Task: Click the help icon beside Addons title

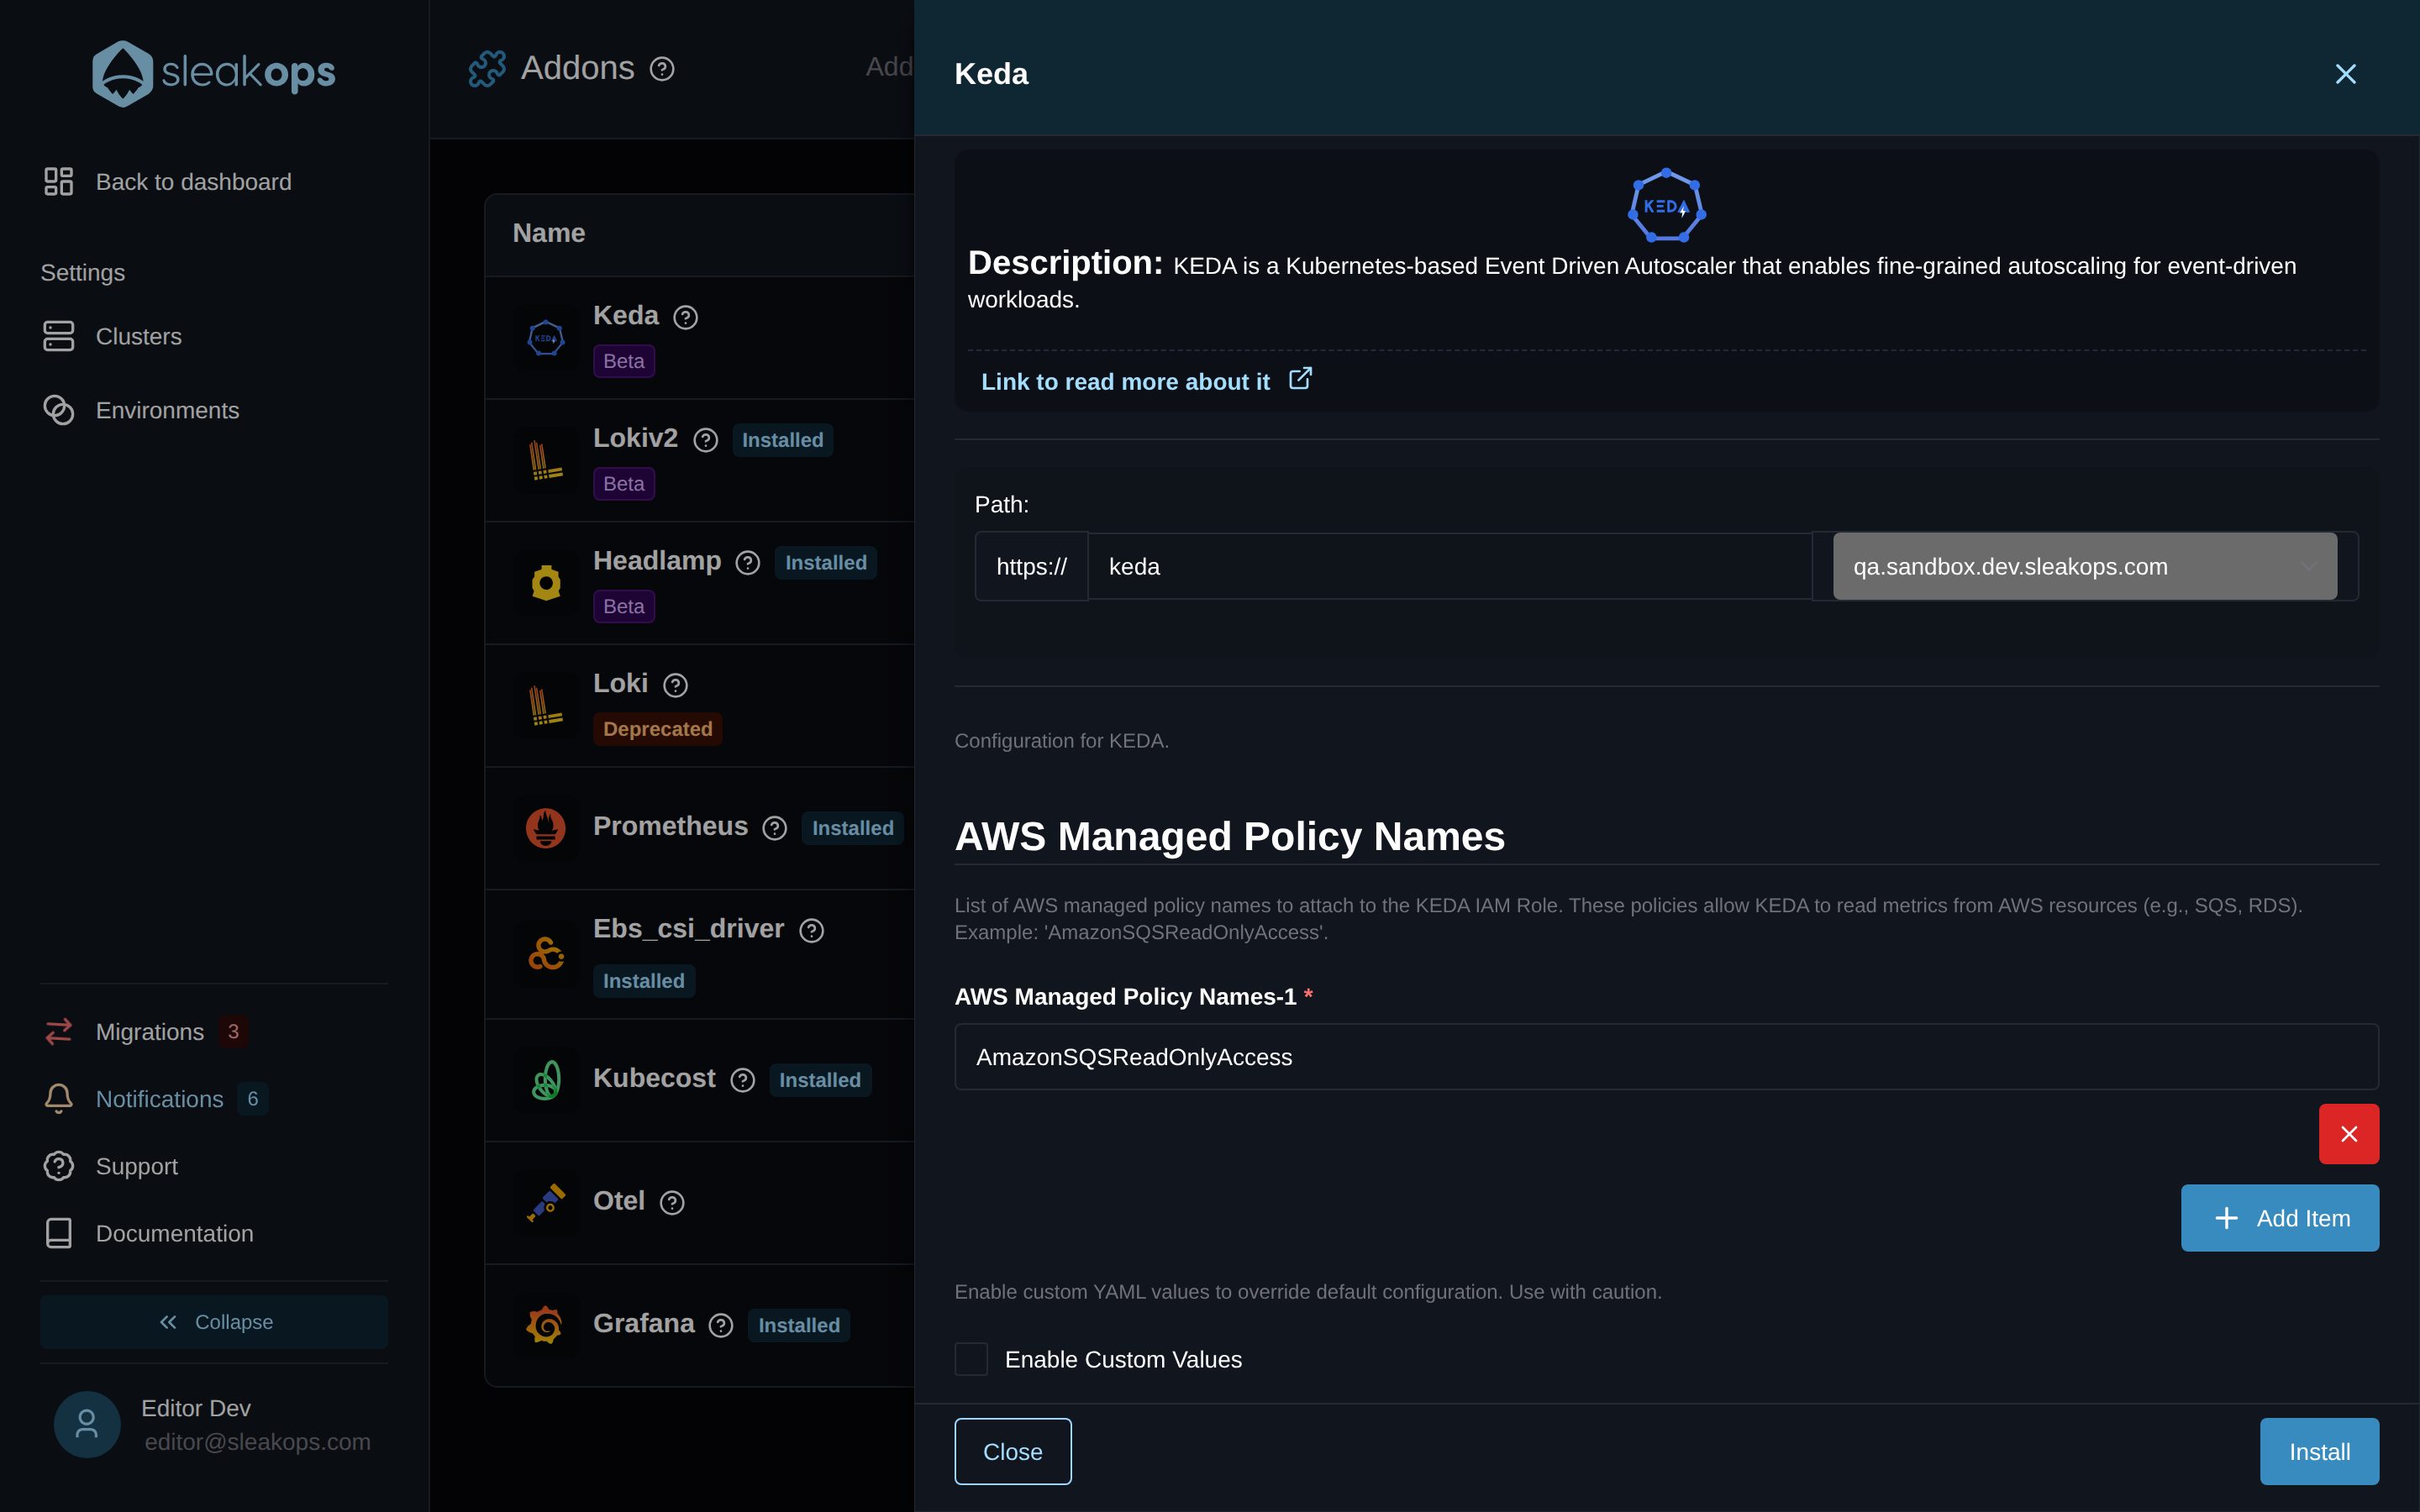Action: [662, 69]
